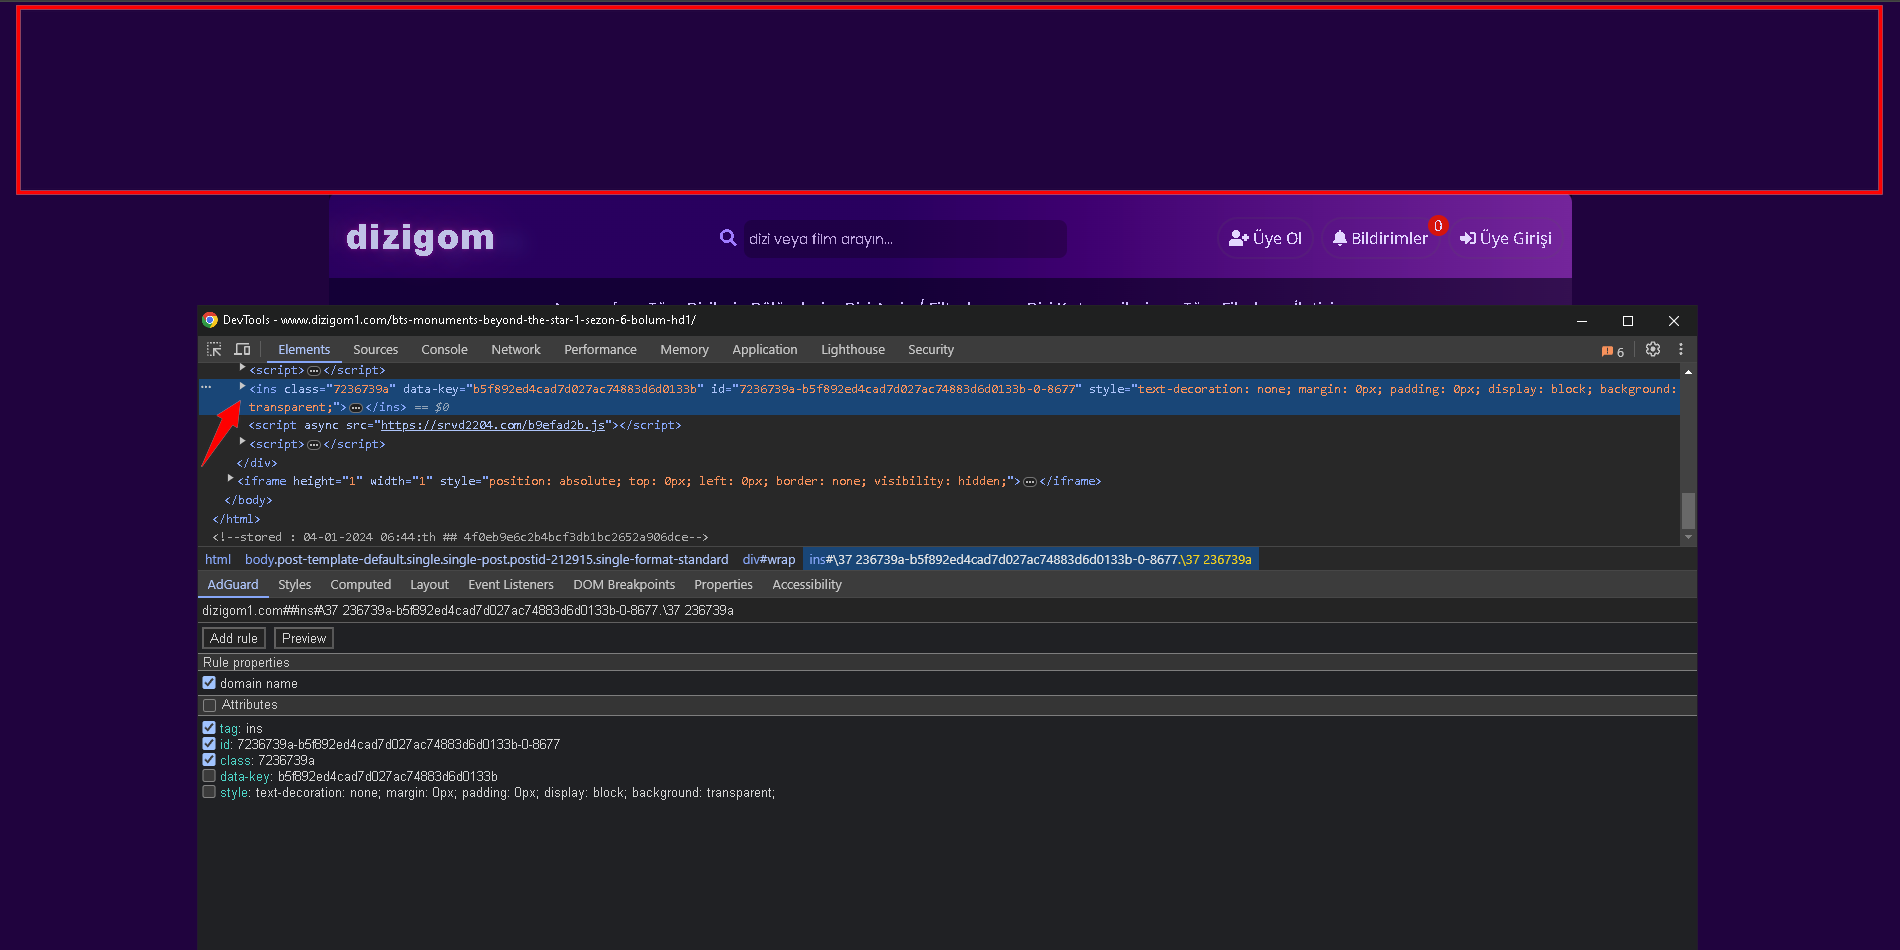This screenshot has height=950, width=1900.
Task: Collapse the first script element node
Action: (242, 369)
